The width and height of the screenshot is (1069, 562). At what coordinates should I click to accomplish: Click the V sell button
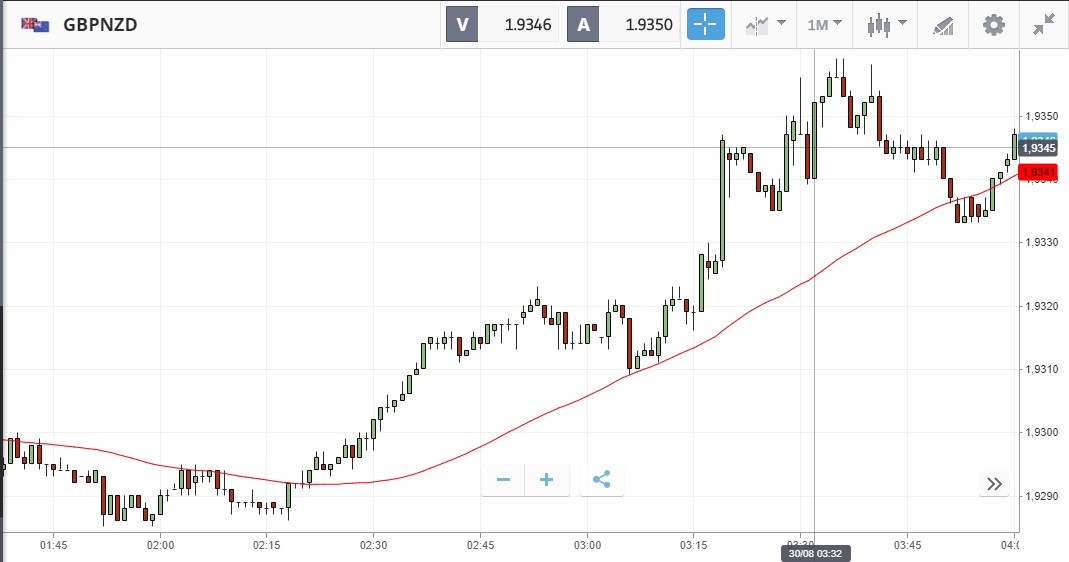(462, 25)
